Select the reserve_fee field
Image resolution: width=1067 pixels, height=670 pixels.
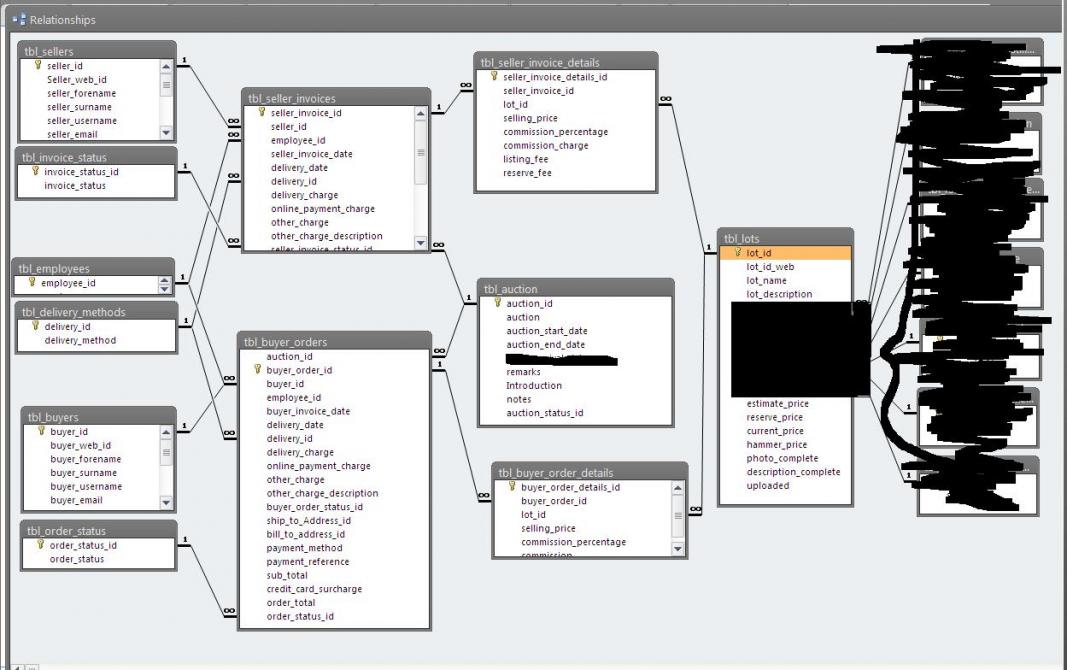(527, 173)
